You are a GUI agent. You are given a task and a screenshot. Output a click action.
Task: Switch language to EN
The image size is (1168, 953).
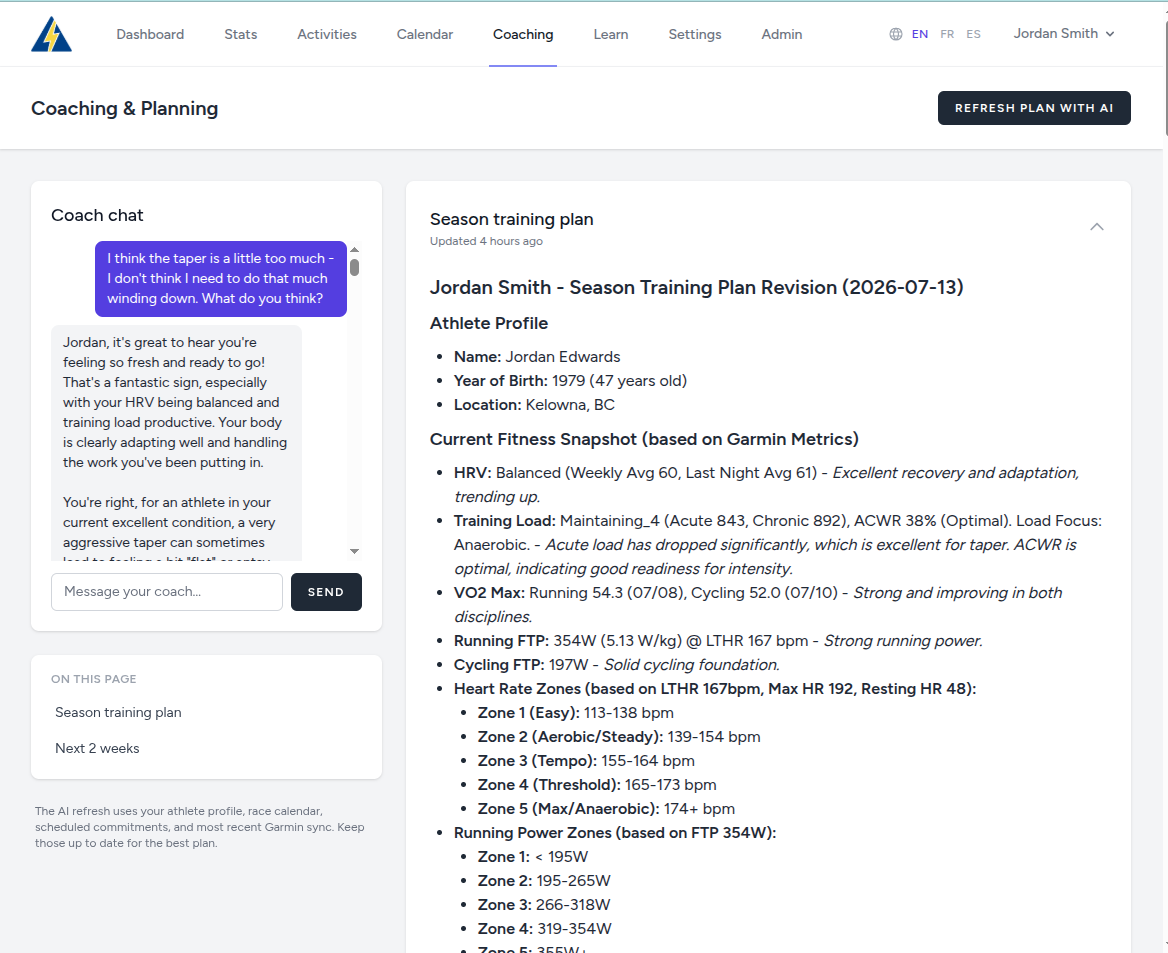click(x=920, y=34)
